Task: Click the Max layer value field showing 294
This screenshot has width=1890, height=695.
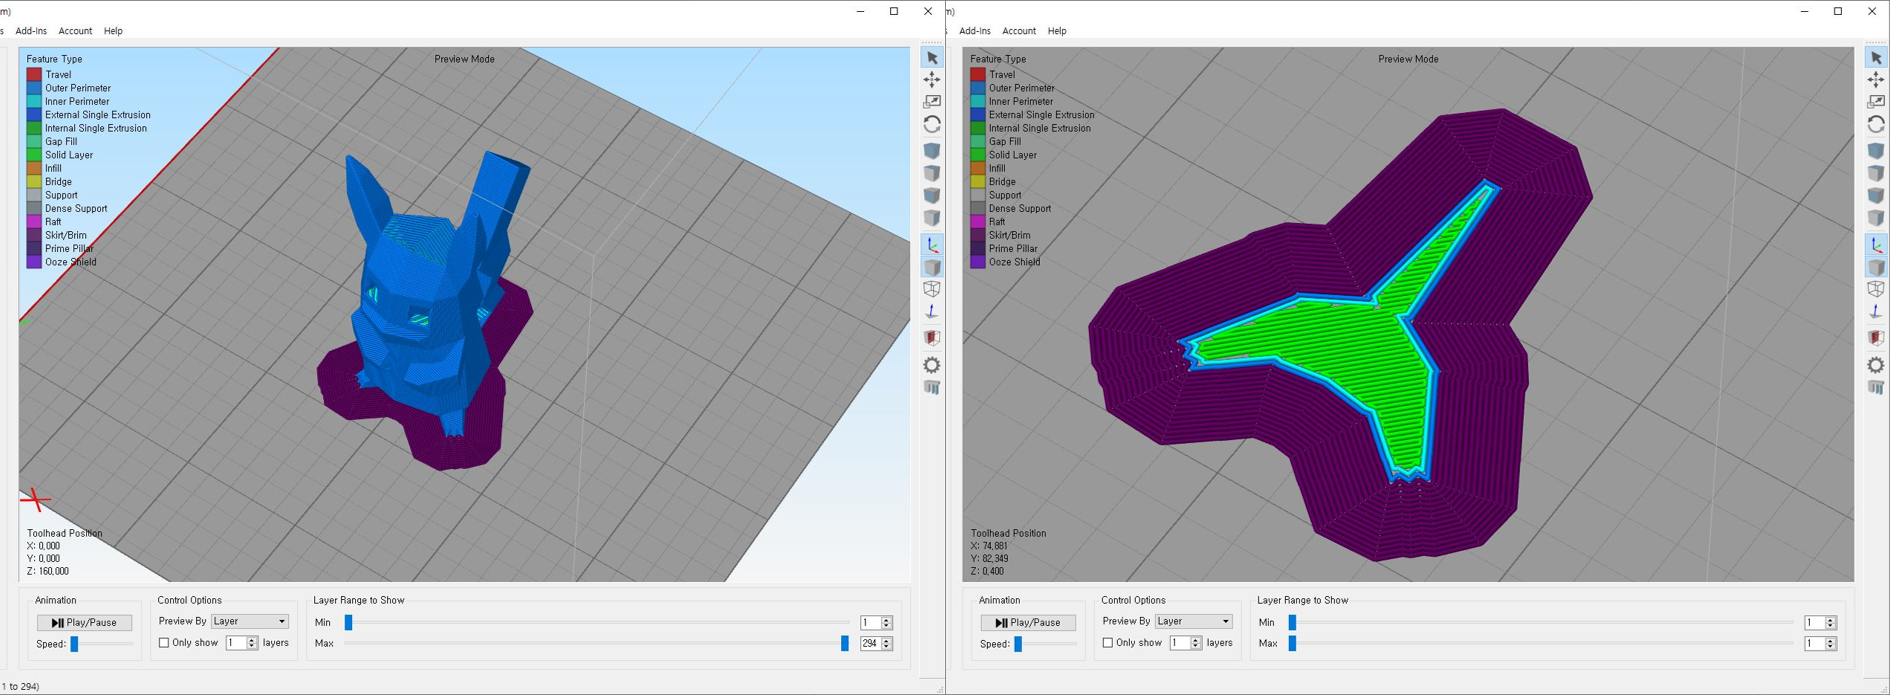Action: 871,643
